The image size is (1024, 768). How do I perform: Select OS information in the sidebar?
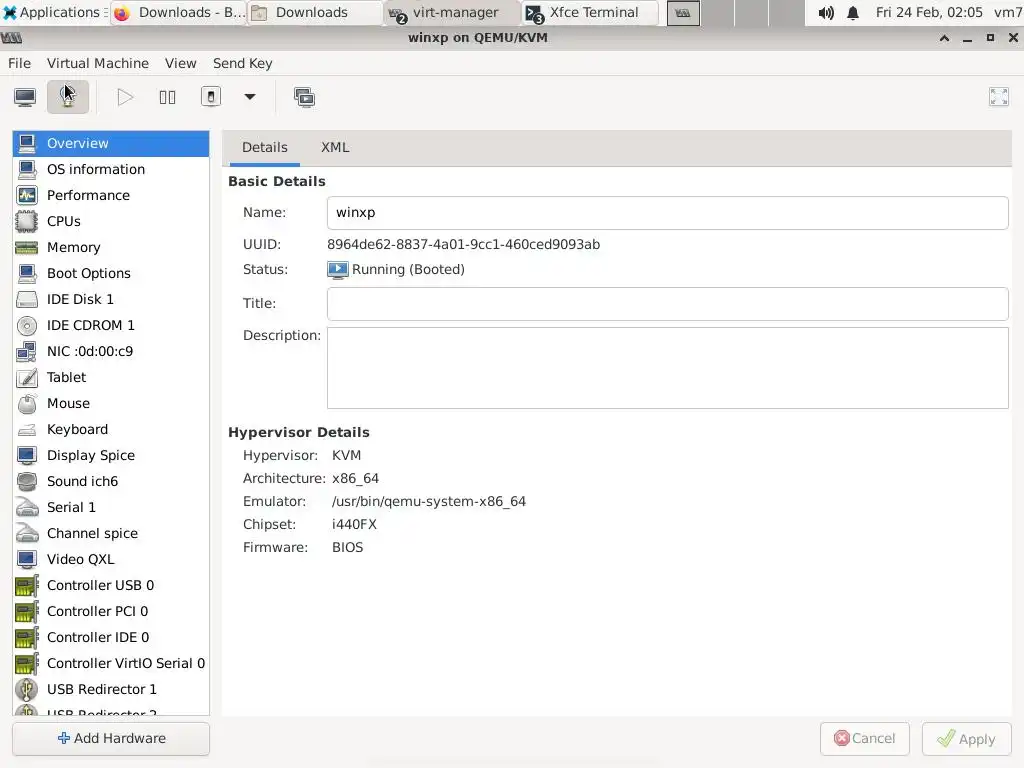coord(111,169)
